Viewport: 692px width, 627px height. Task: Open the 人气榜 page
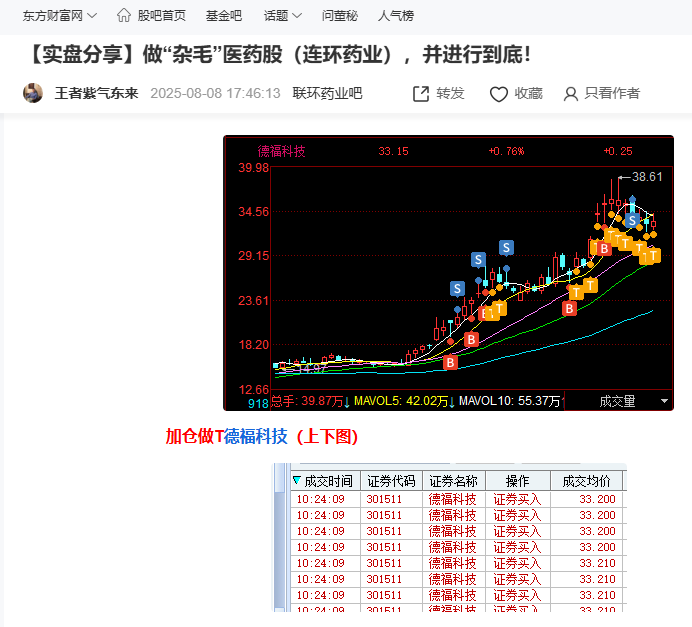[396, 16]
